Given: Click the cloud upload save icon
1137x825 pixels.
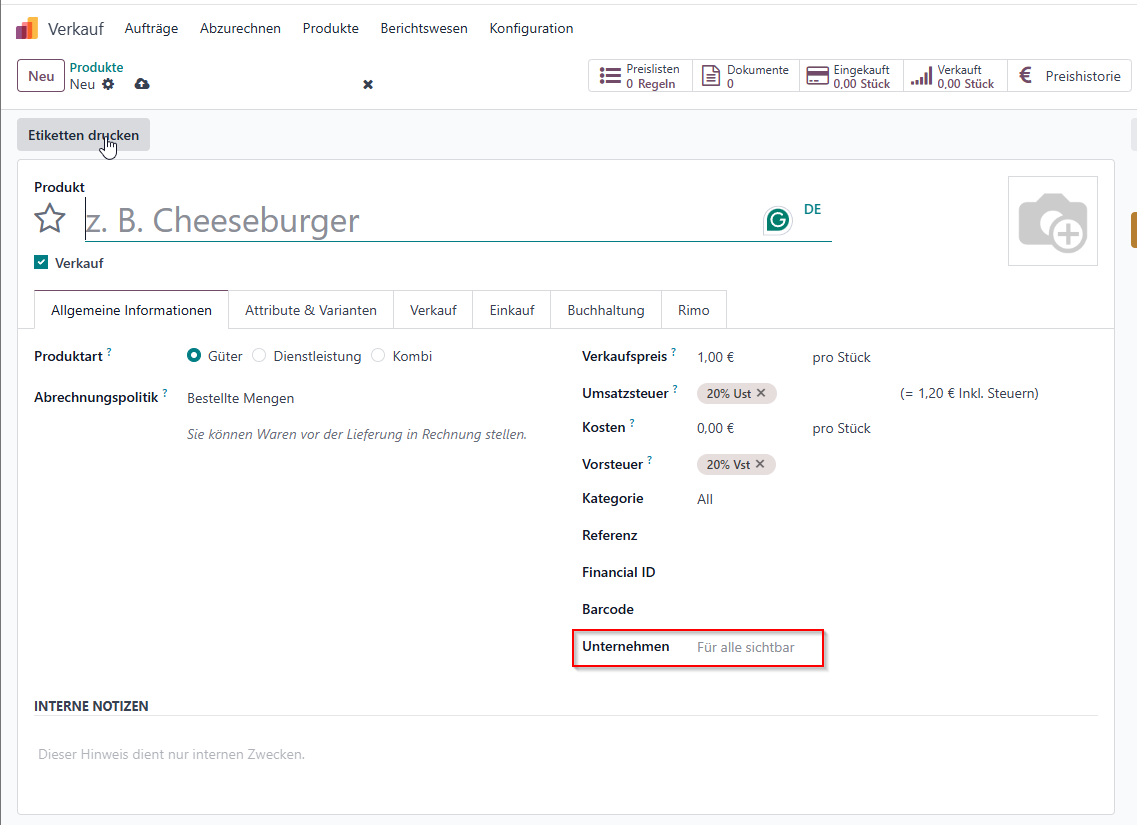Looking at the screenshot, I should pyautogui.click(x=142, y=84).
